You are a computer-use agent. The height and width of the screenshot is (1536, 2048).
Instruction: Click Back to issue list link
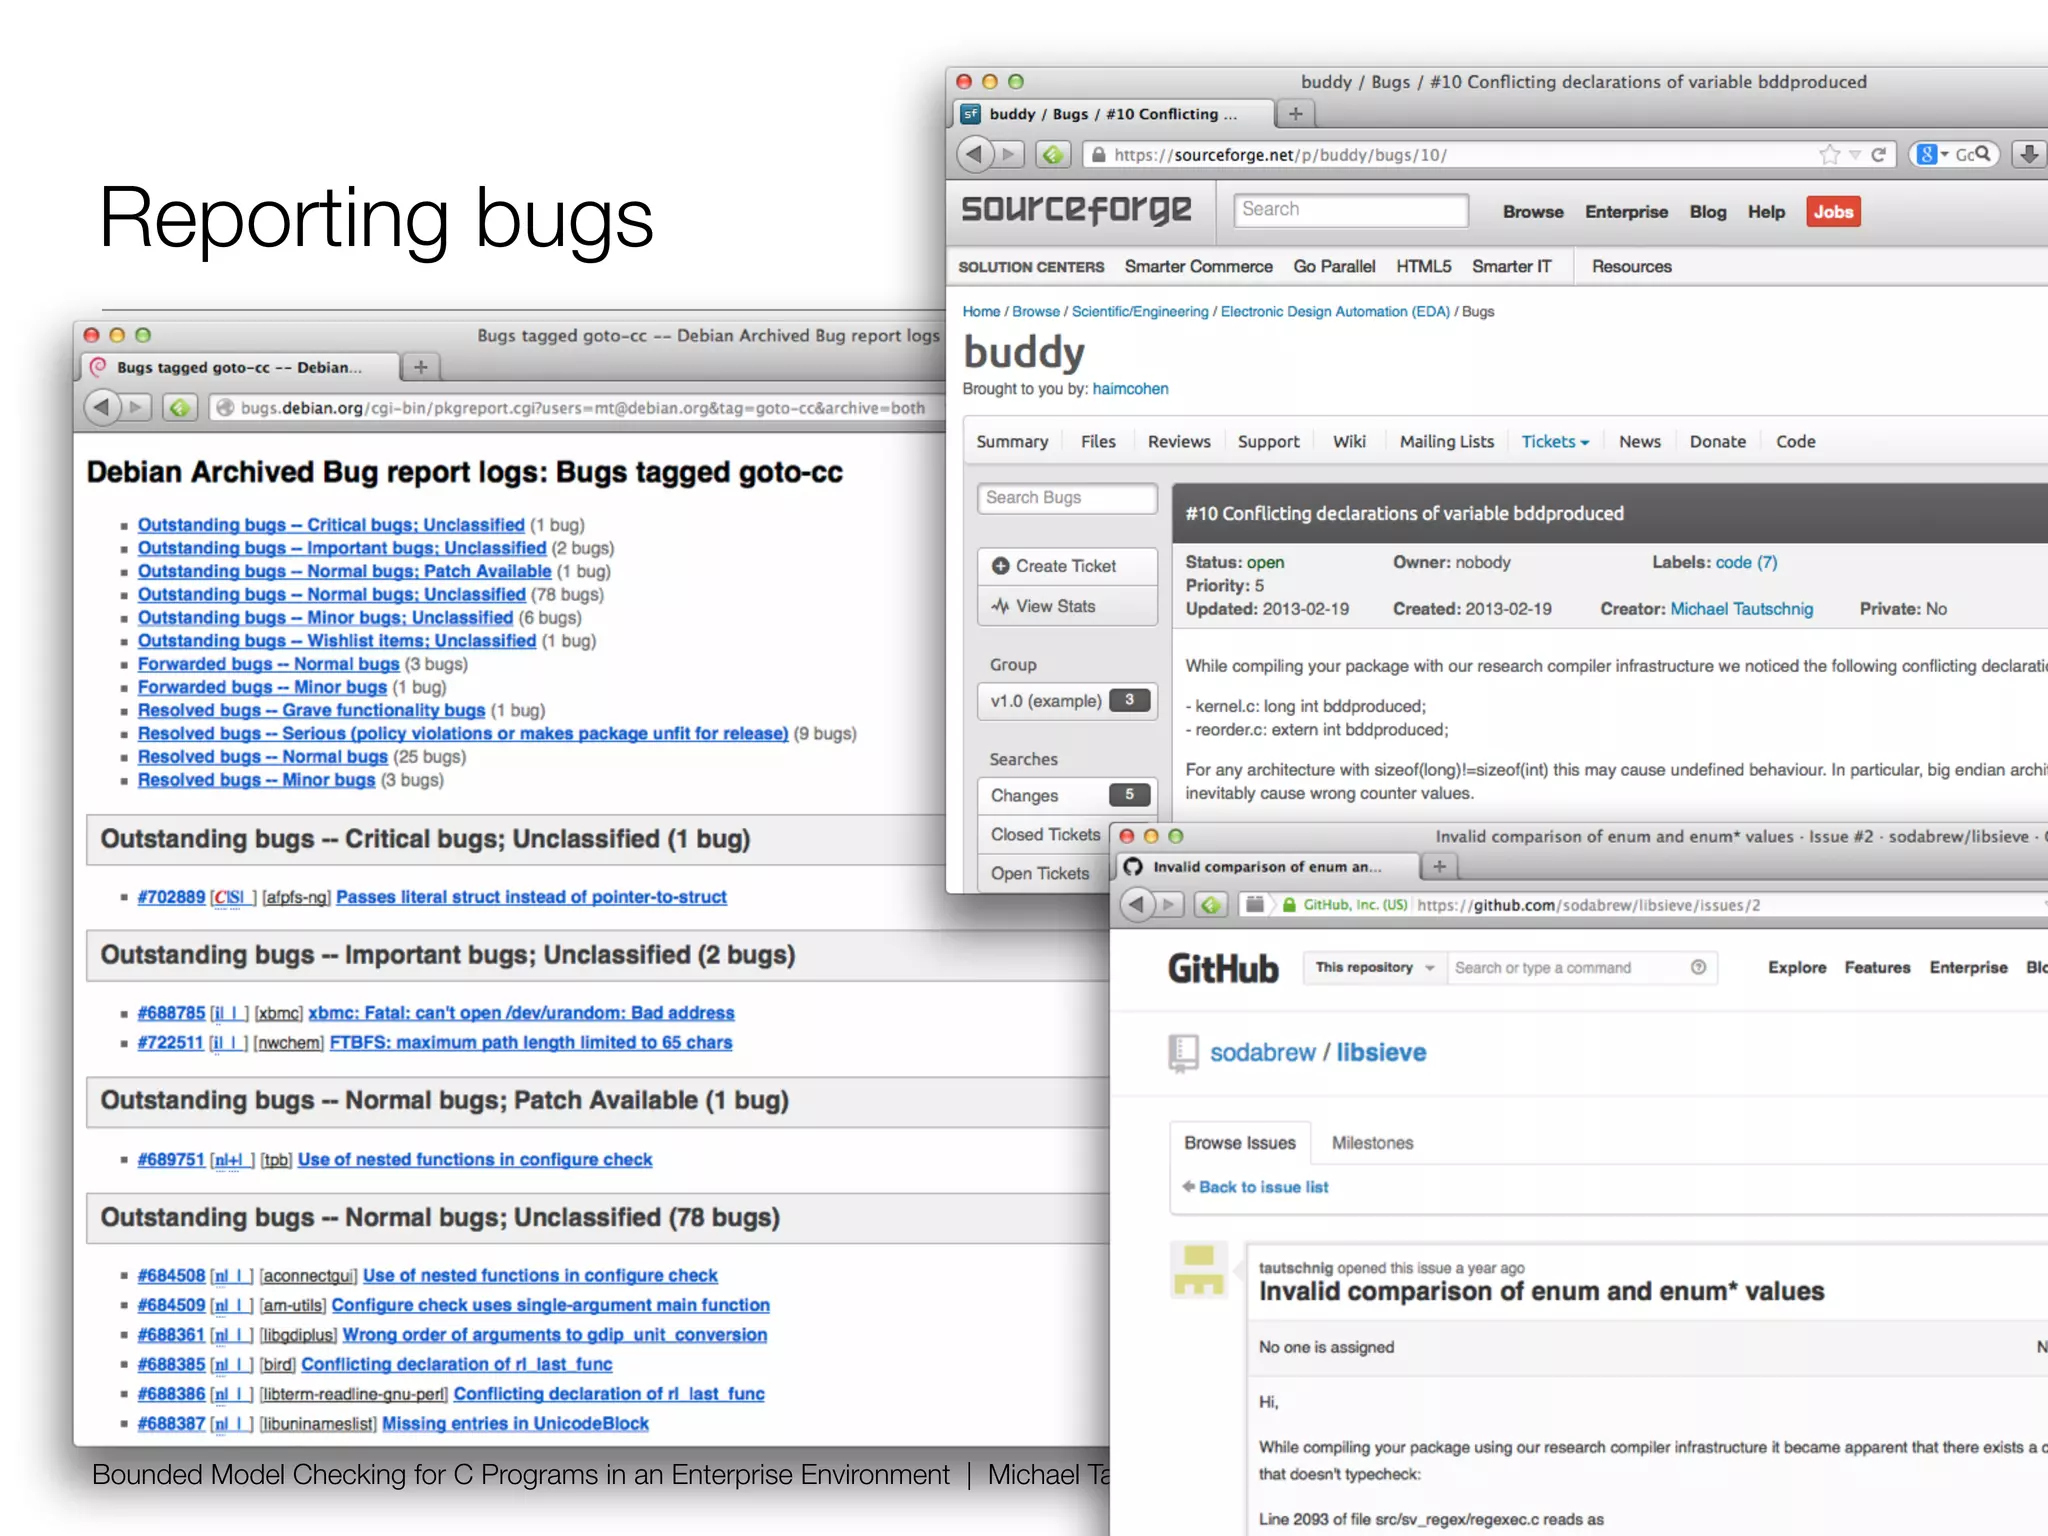[1263, 1187]
